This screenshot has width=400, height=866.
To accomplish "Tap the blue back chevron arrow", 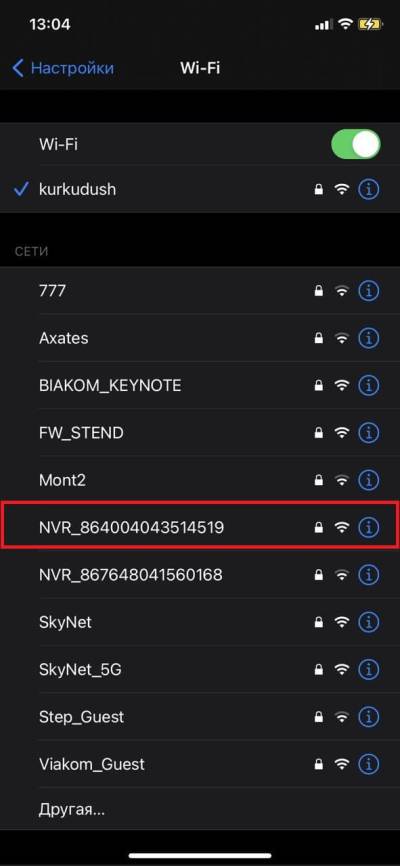I will [x=18, y=68].
